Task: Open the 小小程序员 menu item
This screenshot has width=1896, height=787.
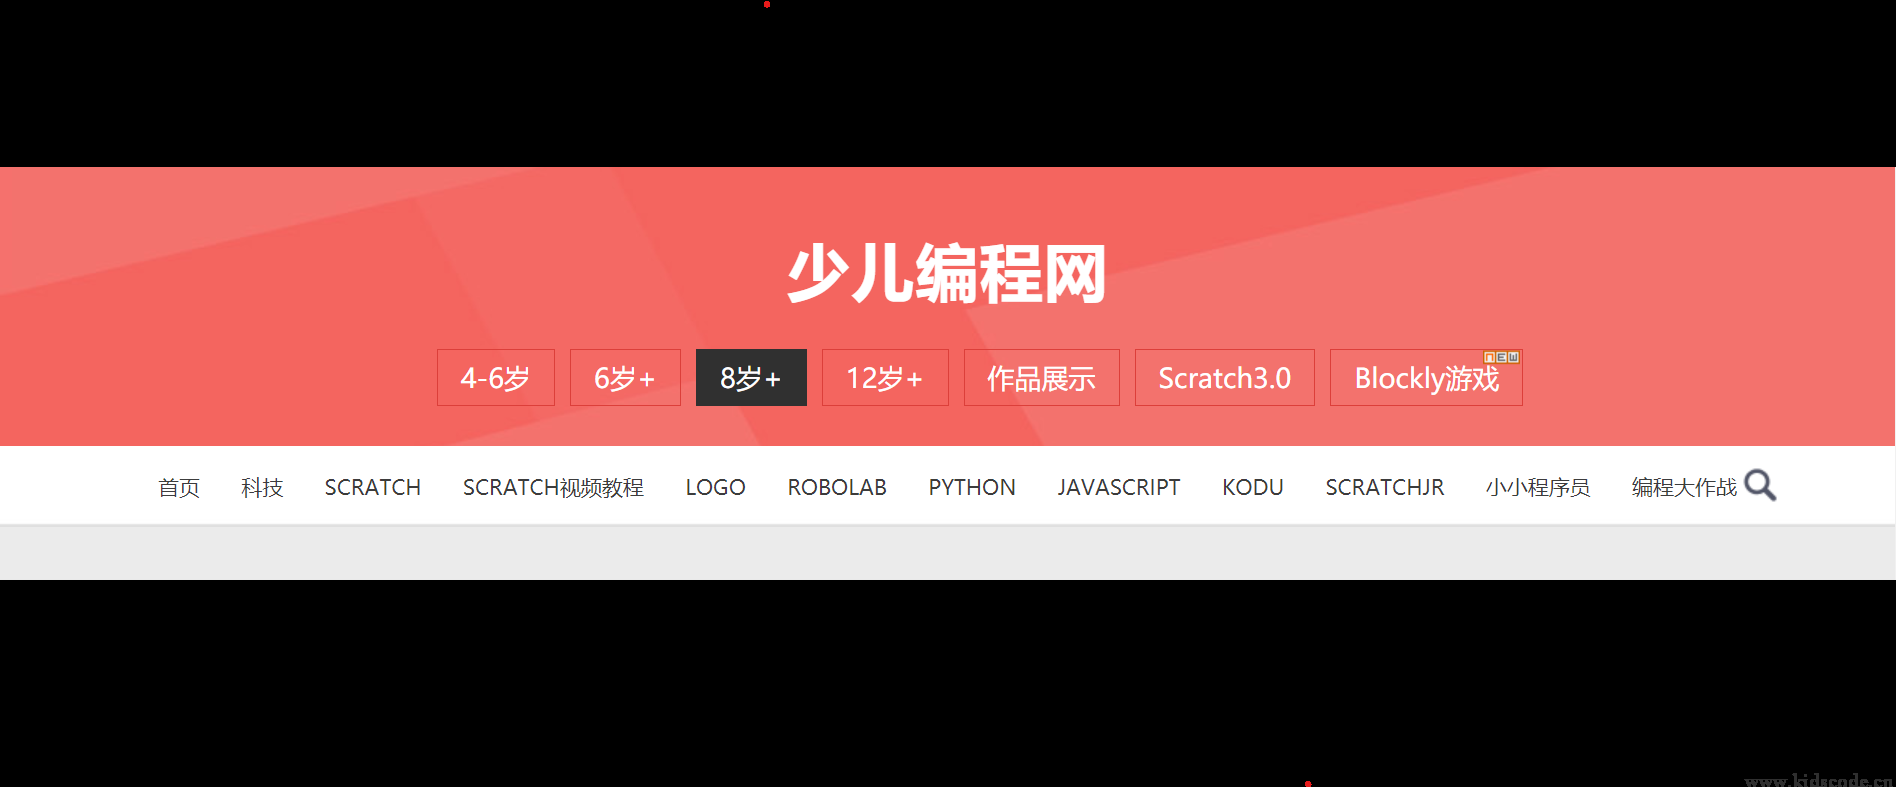Action: point(1538,487)
